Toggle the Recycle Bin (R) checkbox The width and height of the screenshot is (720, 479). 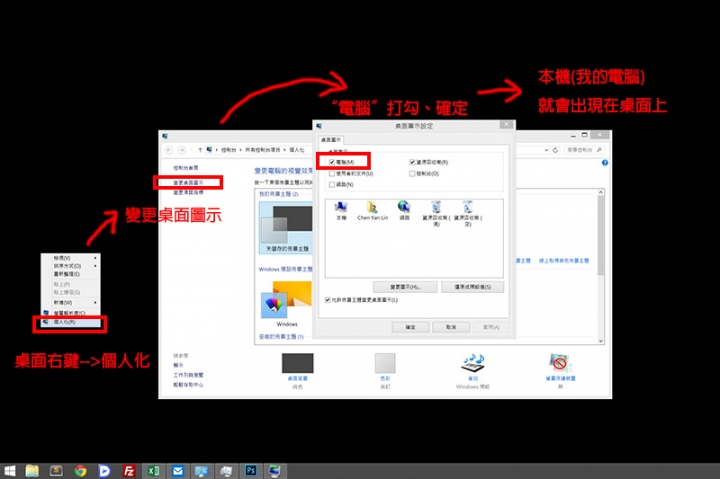click(412, 162)
